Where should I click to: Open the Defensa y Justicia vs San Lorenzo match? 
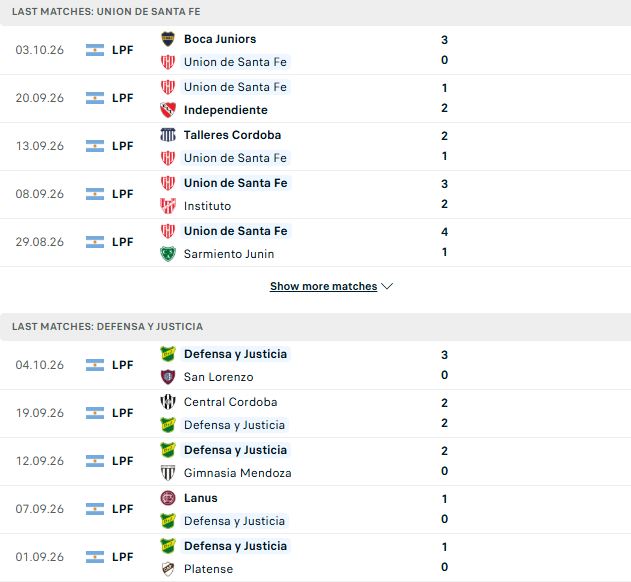coord(316,365)
